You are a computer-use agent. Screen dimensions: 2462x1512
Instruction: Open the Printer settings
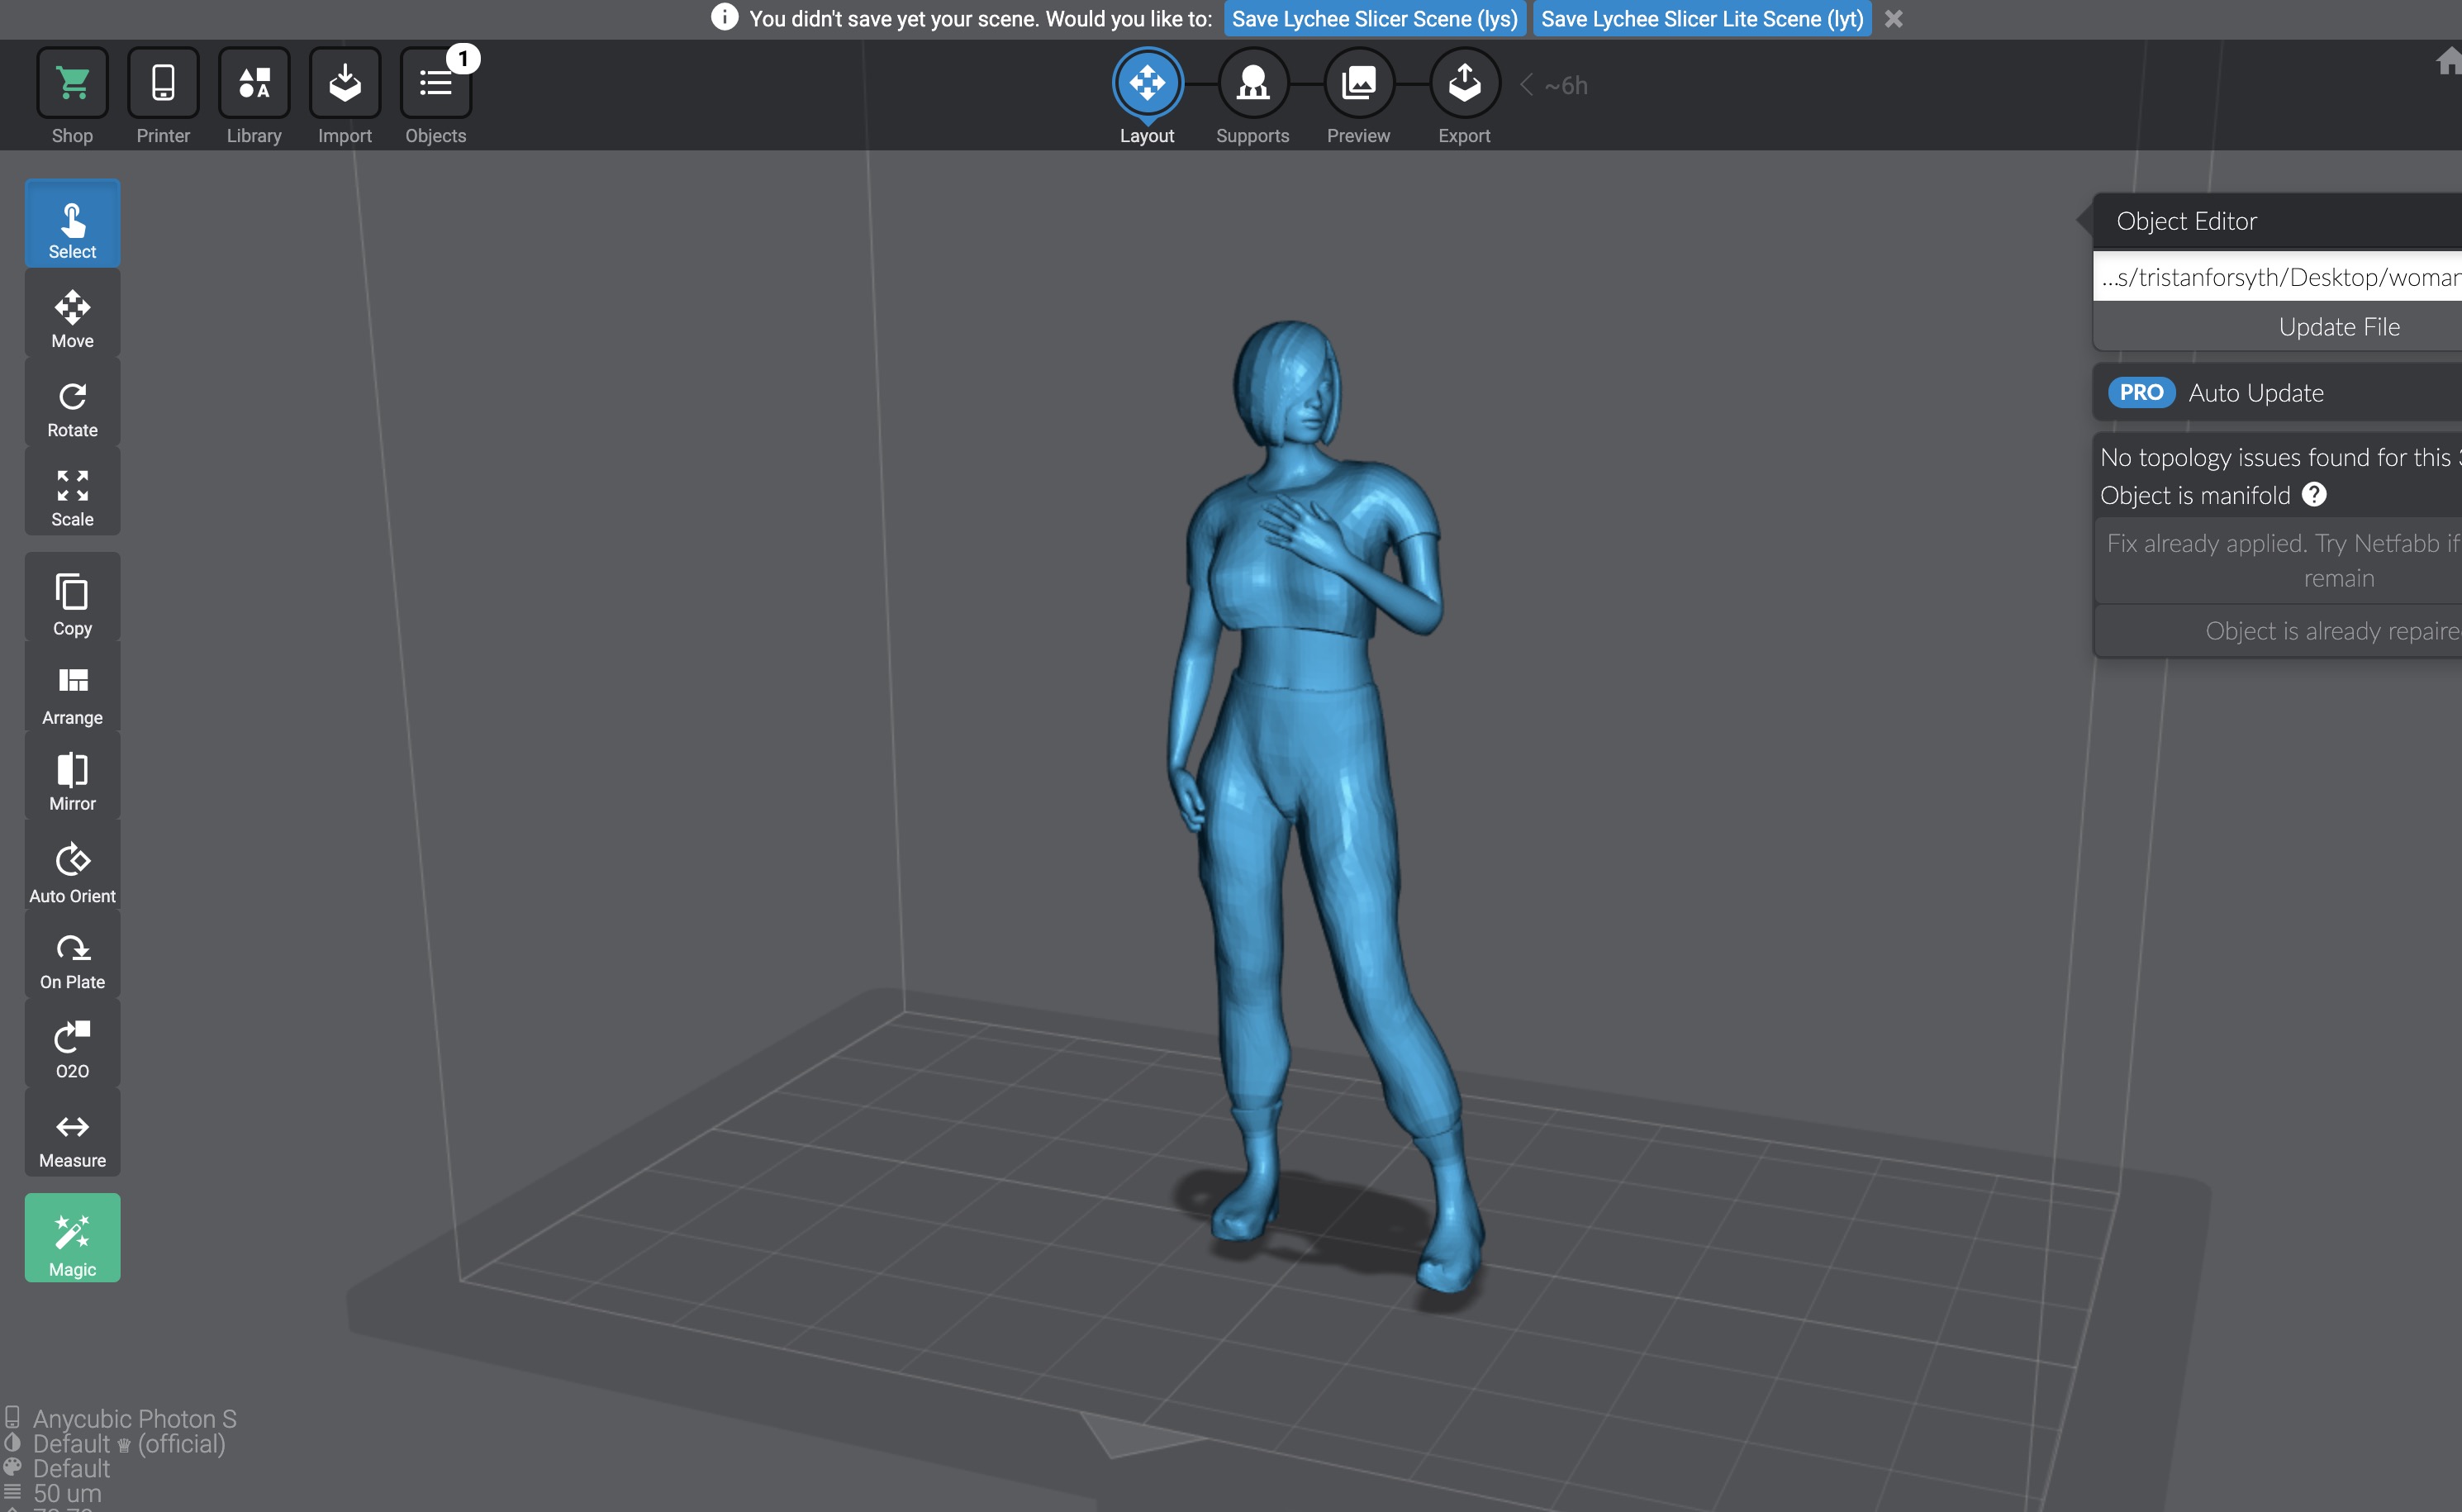tap(163, 83)
